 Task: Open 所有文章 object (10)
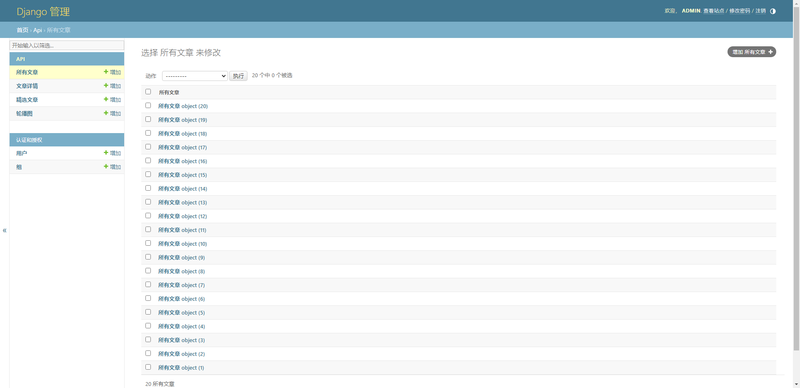point(183,244)
